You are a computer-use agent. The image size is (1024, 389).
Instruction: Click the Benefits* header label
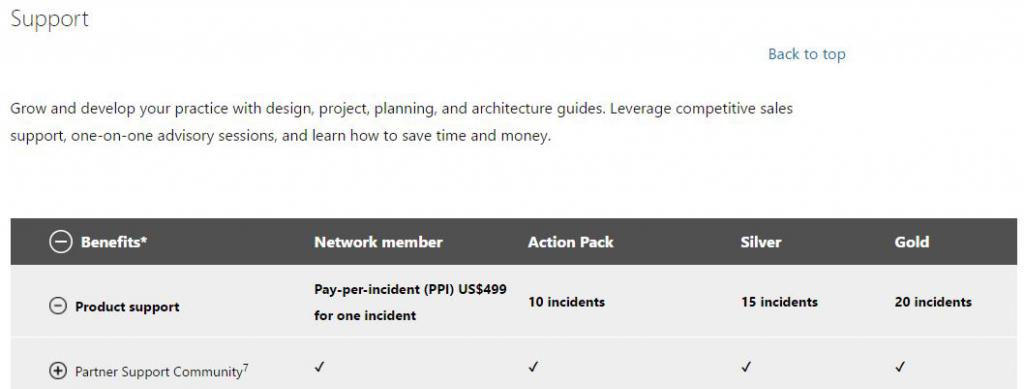click(x=114, y=242)
